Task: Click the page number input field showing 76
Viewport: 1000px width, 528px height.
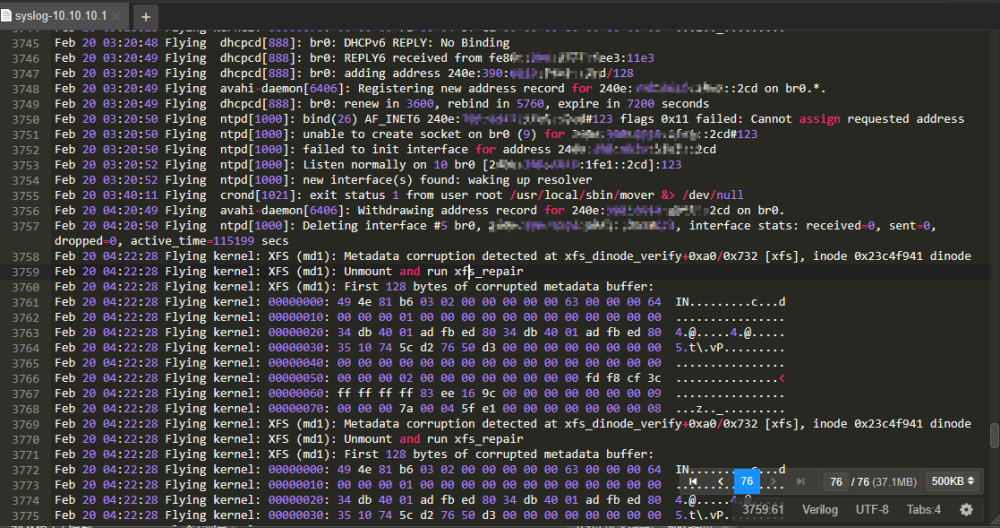Action: pos(836,481)
